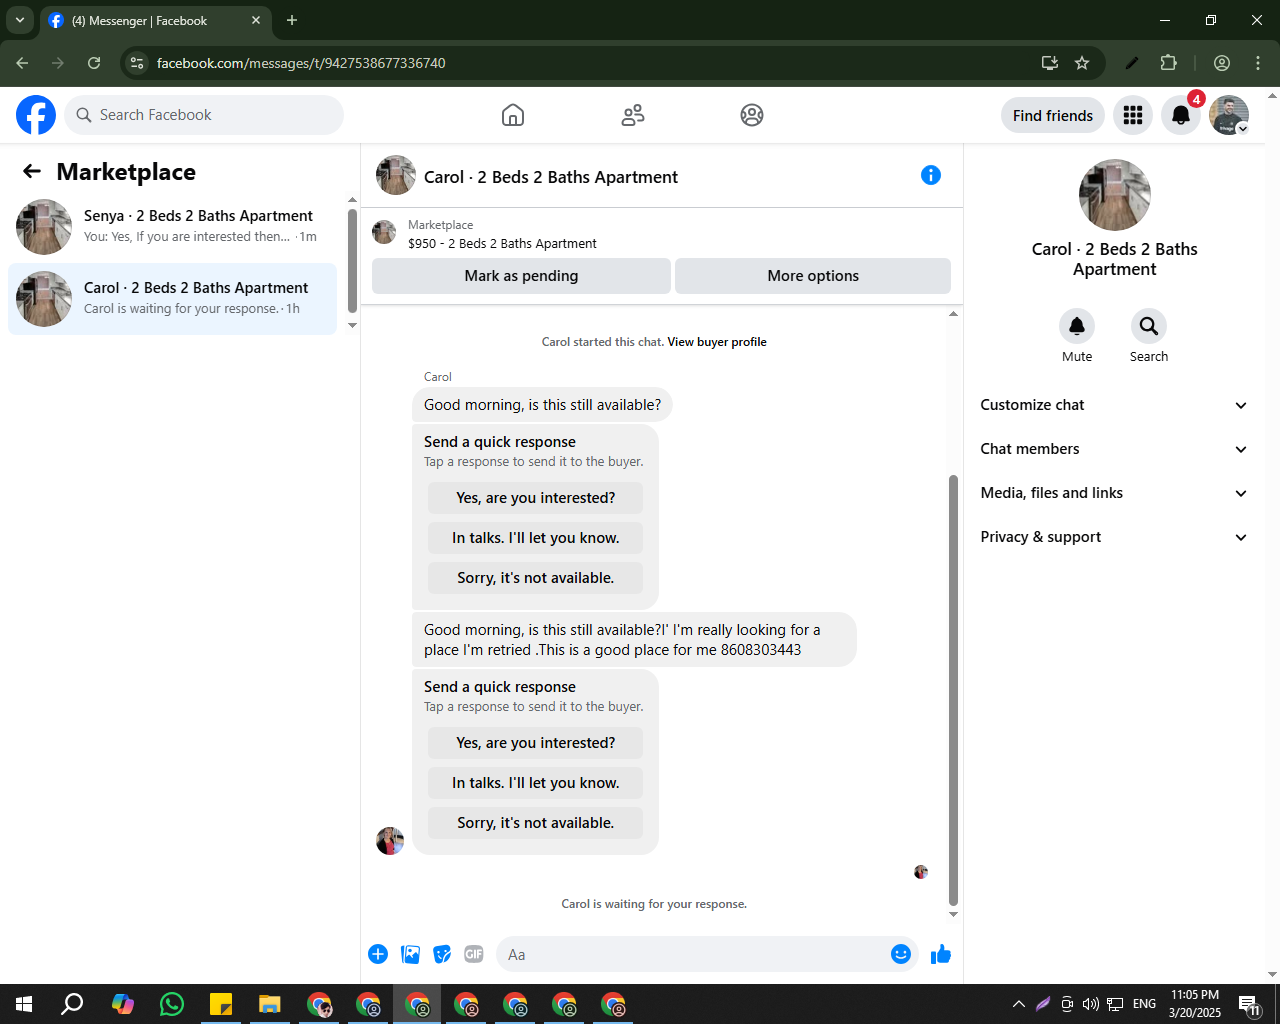
Task: Open the notifications bell with badge
Action: [1181, 115]
